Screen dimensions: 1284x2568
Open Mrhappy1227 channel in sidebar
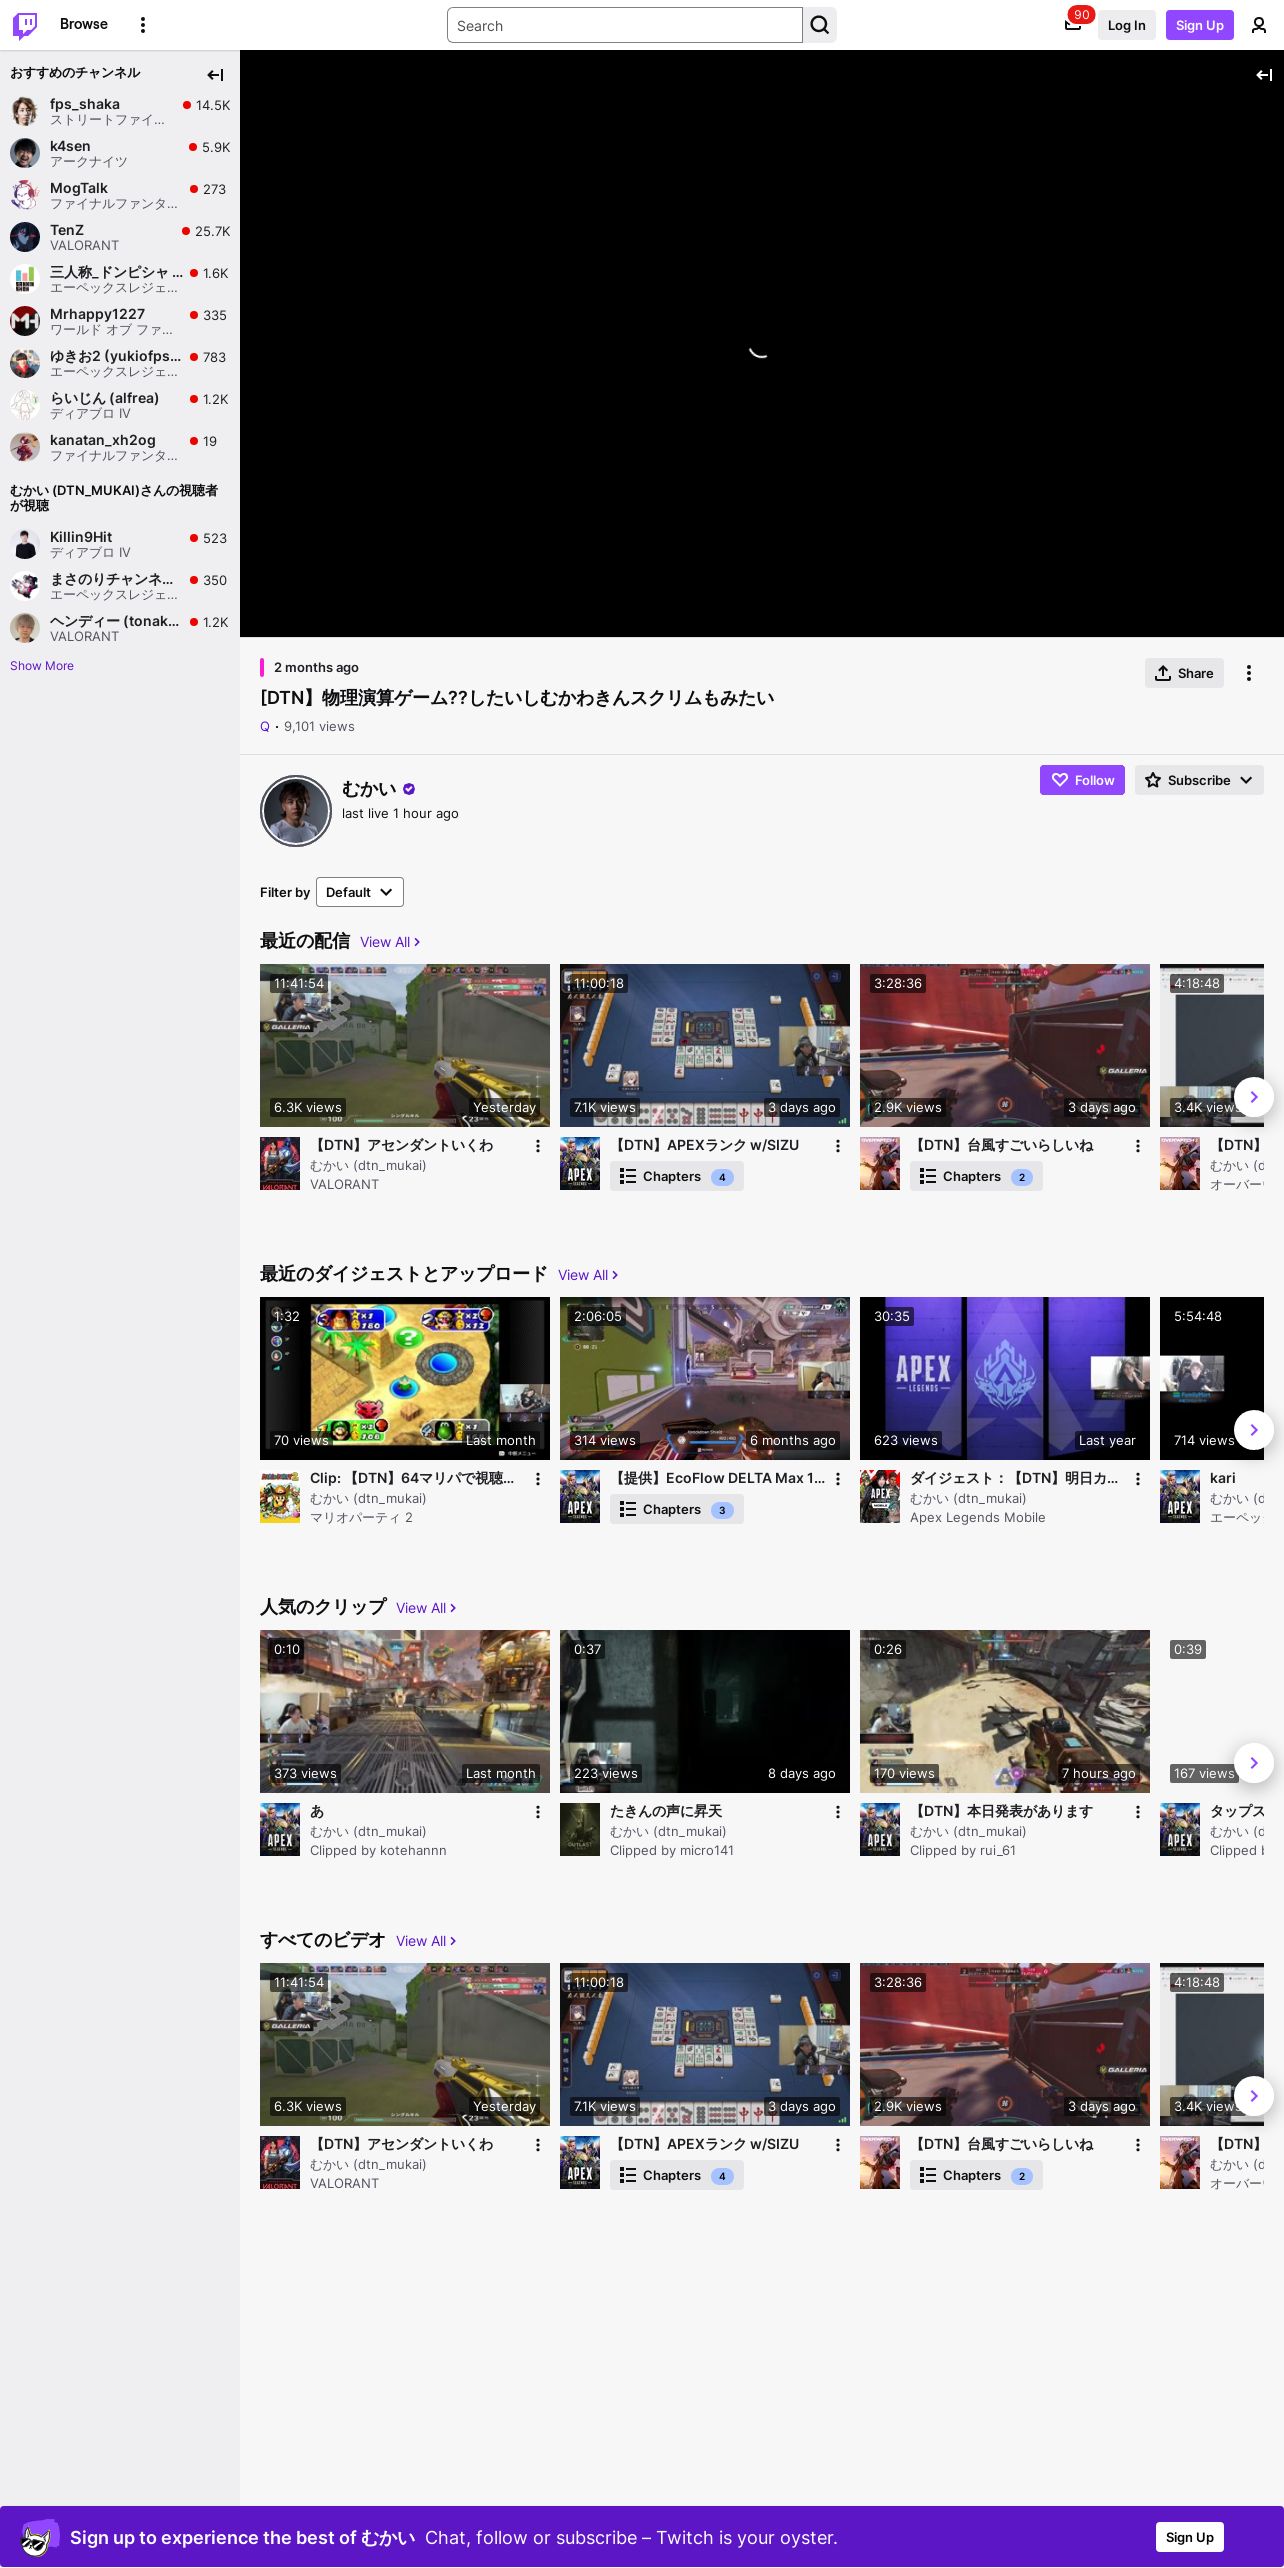120,321
